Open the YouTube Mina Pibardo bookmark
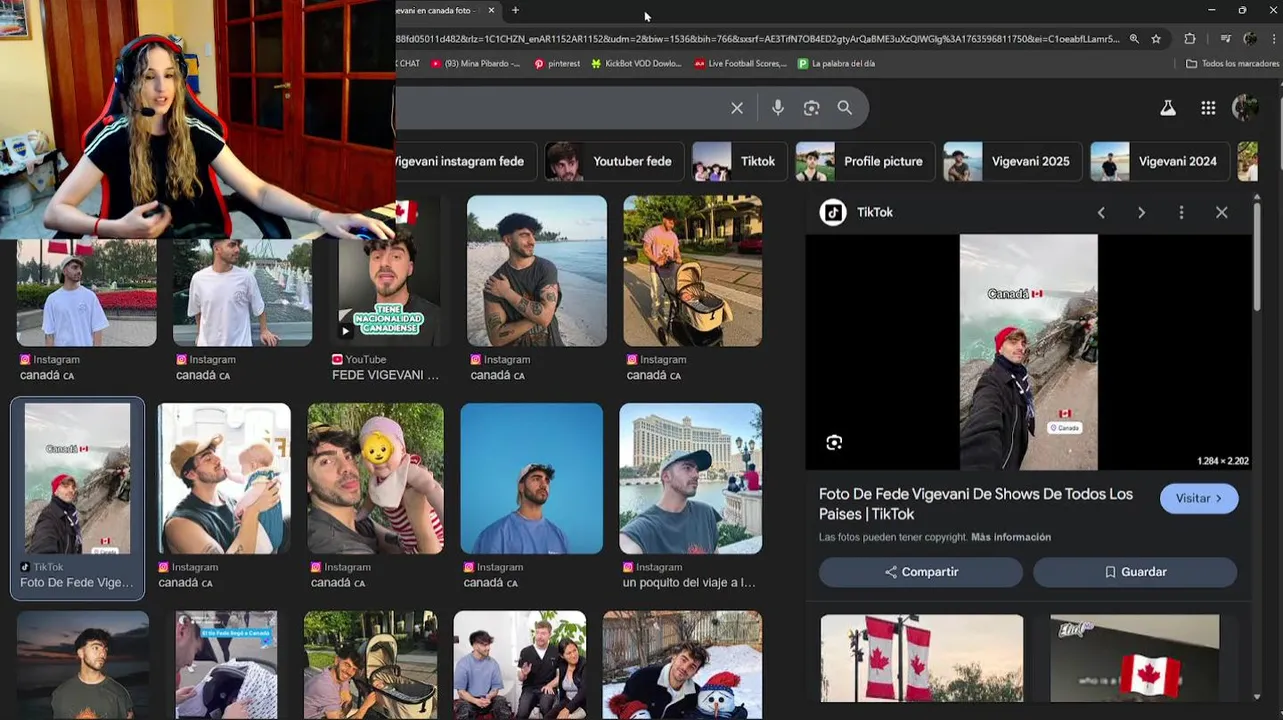This screenshot has height=720, width=1283. pyautogui.click(x=476, y=63)
